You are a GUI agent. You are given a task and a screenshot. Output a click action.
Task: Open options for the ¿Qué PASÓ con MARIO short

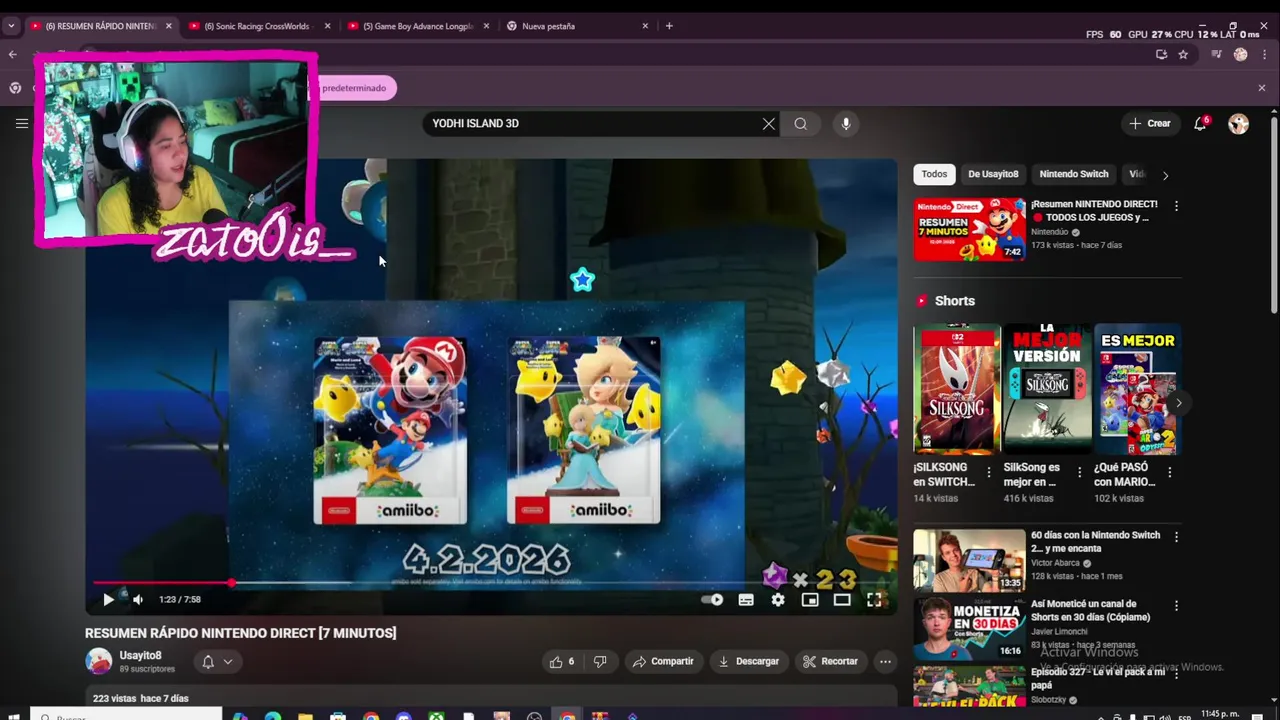coord(1169,471)
